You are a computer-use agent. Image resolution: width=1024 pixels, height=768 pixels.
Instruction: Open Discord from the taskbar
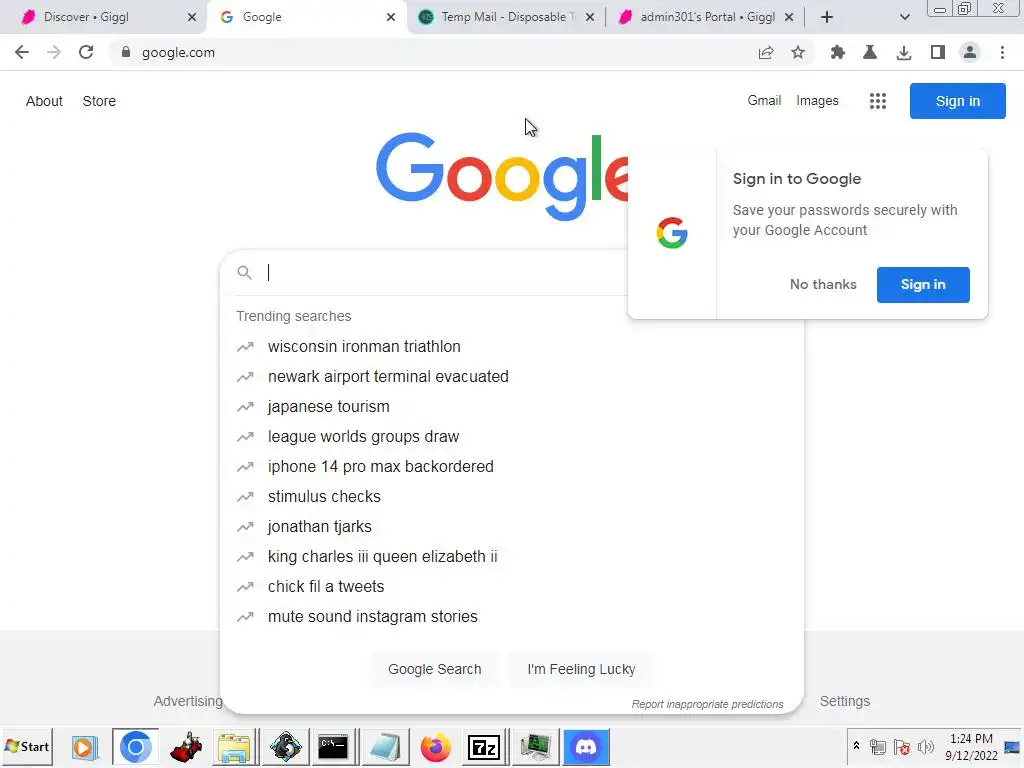click(x=586, y=746)
